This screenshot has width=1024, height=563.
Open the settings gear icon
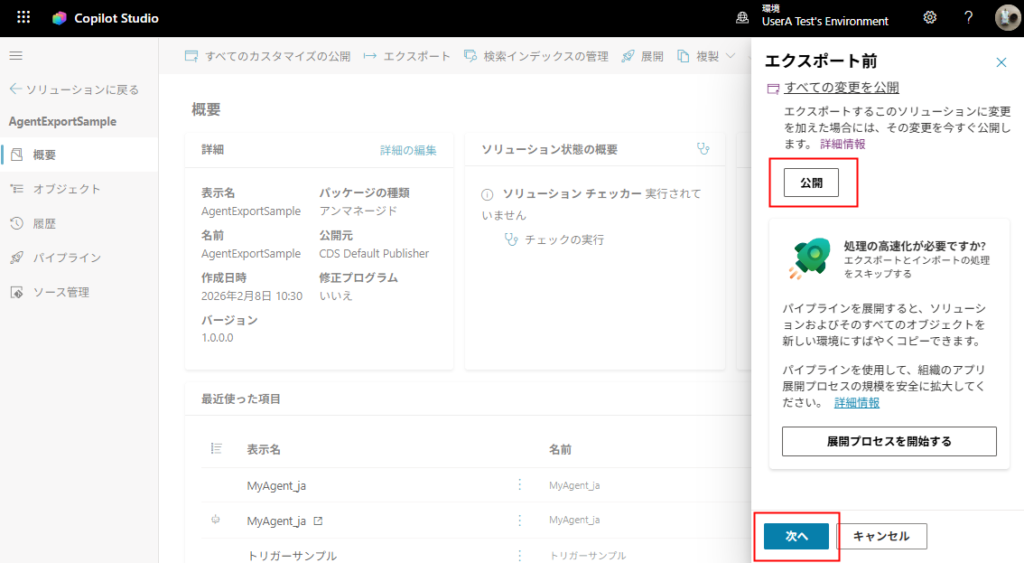[929, 18]
